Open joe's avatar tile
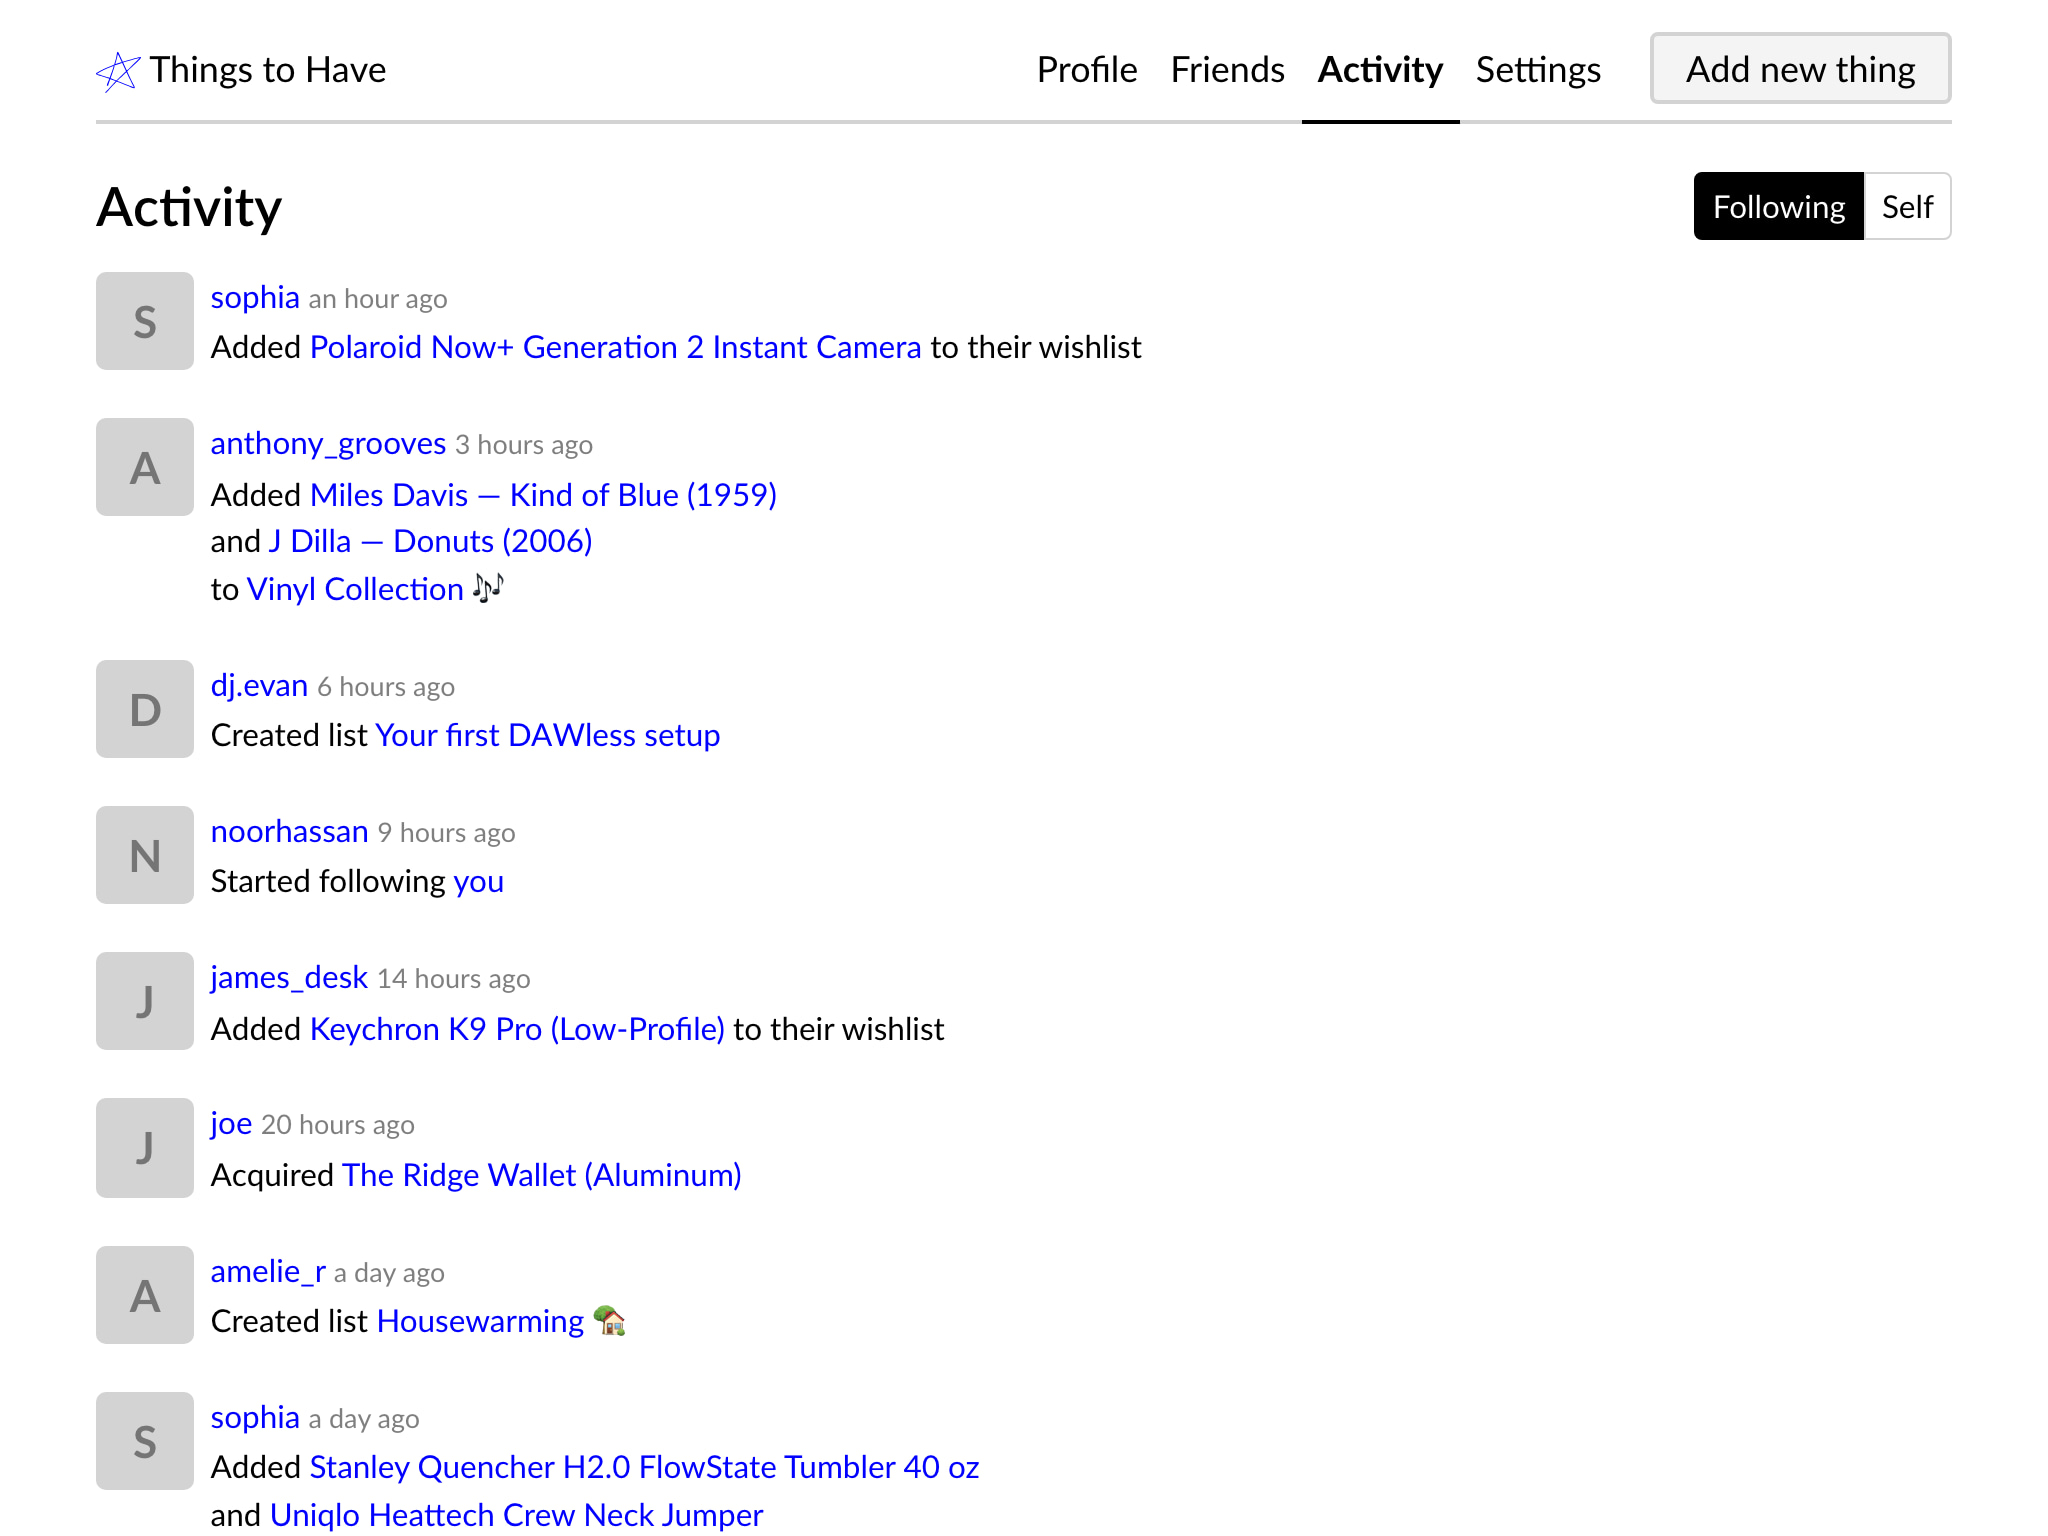 pos(145,1148)
